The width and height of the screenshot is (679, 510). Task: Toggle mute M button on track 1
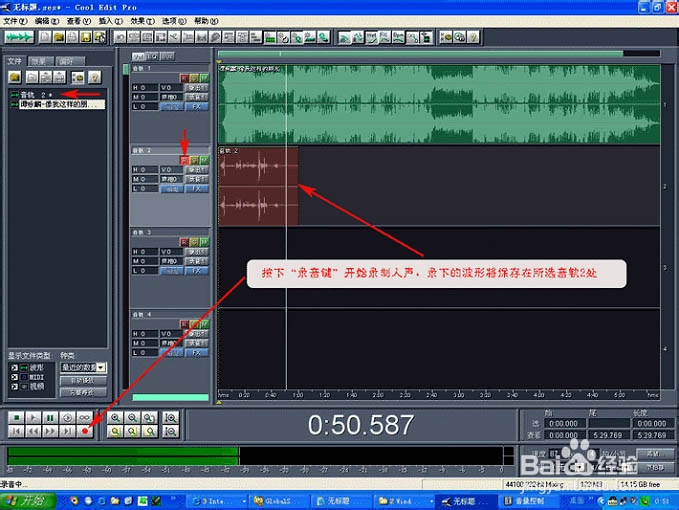point(204,78)
